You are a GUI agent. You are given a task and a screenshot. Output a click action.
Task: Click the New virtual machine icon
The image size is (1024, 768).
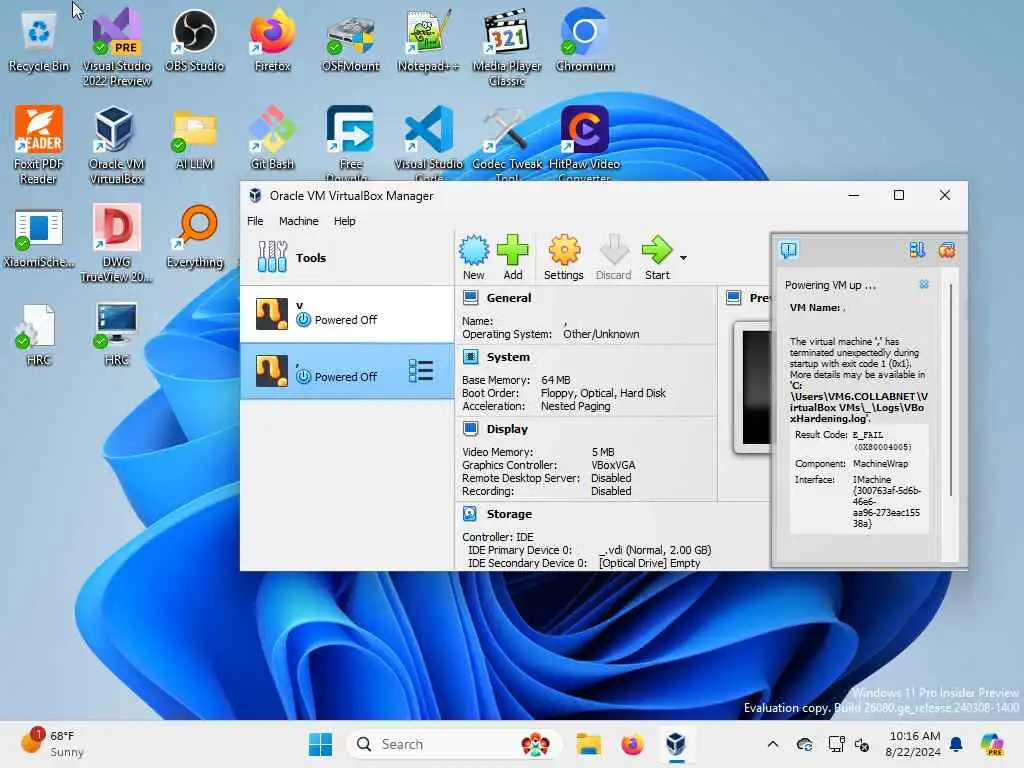pyautogui.click(x=473, y=257)
